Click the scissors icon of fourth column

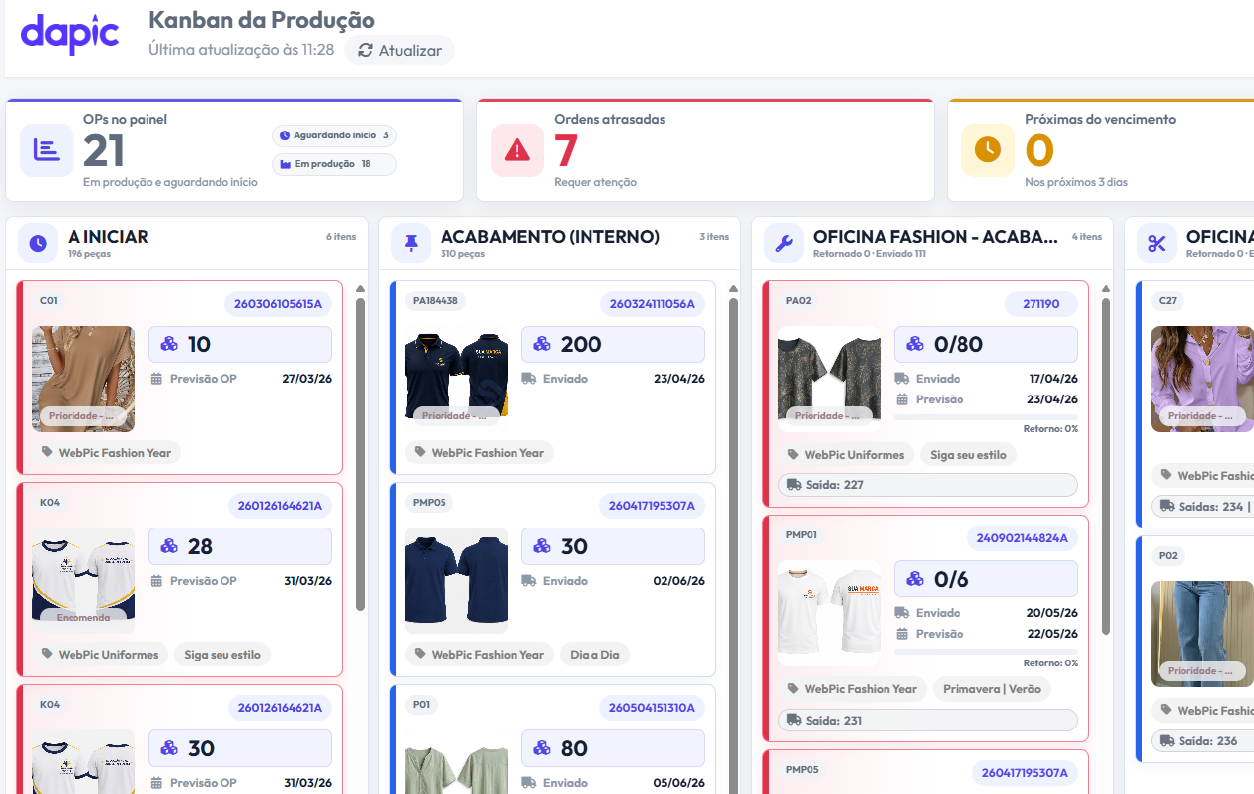click(1157, 243)
